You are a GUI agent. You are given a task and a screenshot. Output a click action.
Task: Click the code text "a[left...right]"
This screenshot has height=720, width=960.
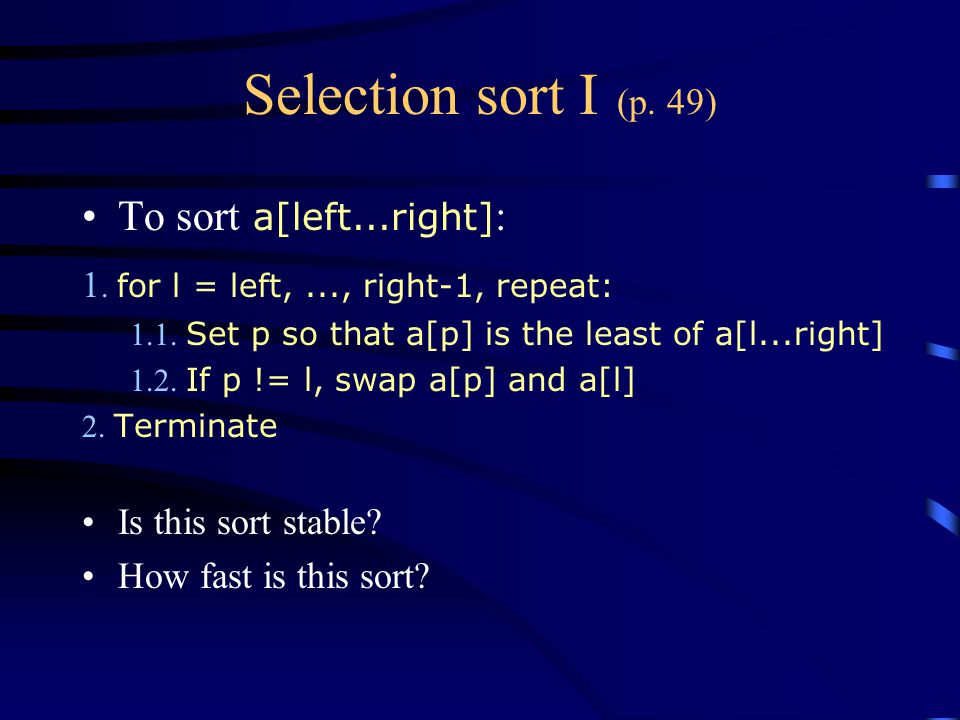[x=373, y=217]
